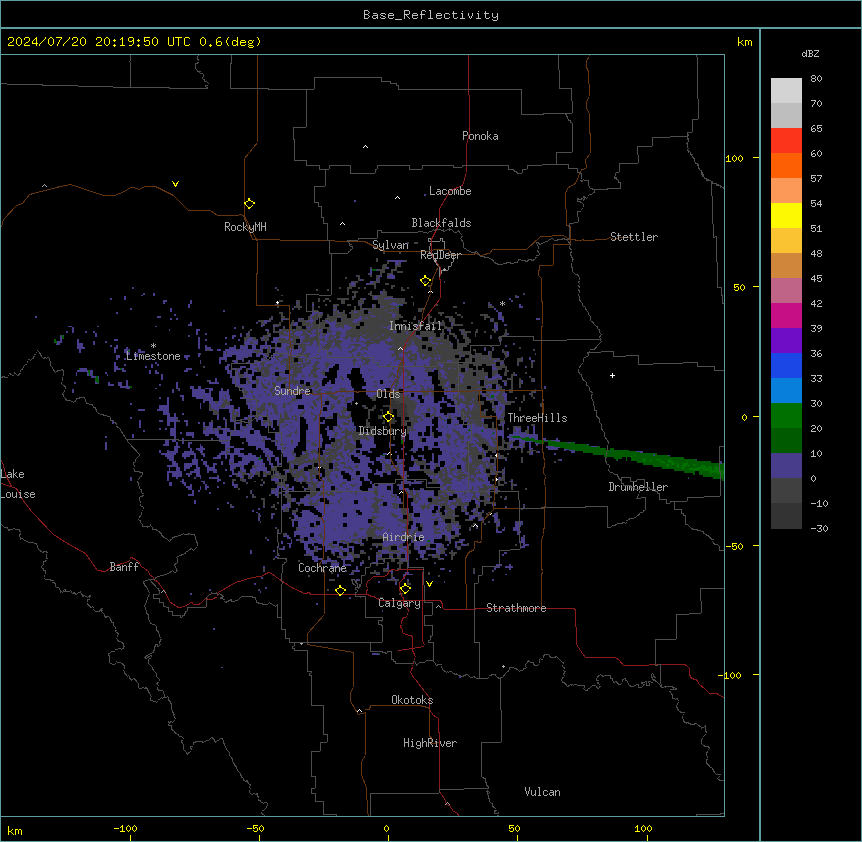The height and width of the screenshot is (842, 862).
Task: Click the yellow V marker east of Calgary diamond
Action: [x=429, y=584]
